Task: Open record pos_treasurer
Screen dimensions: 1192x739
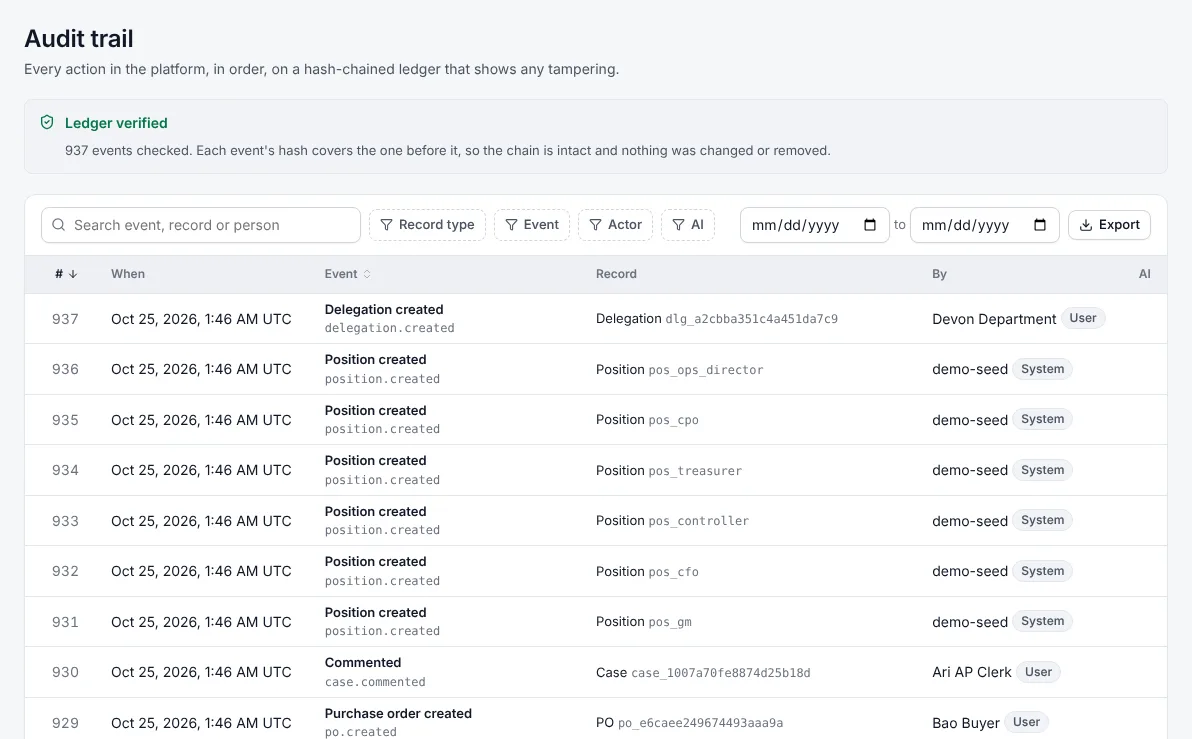Action: tap(695, 471)
